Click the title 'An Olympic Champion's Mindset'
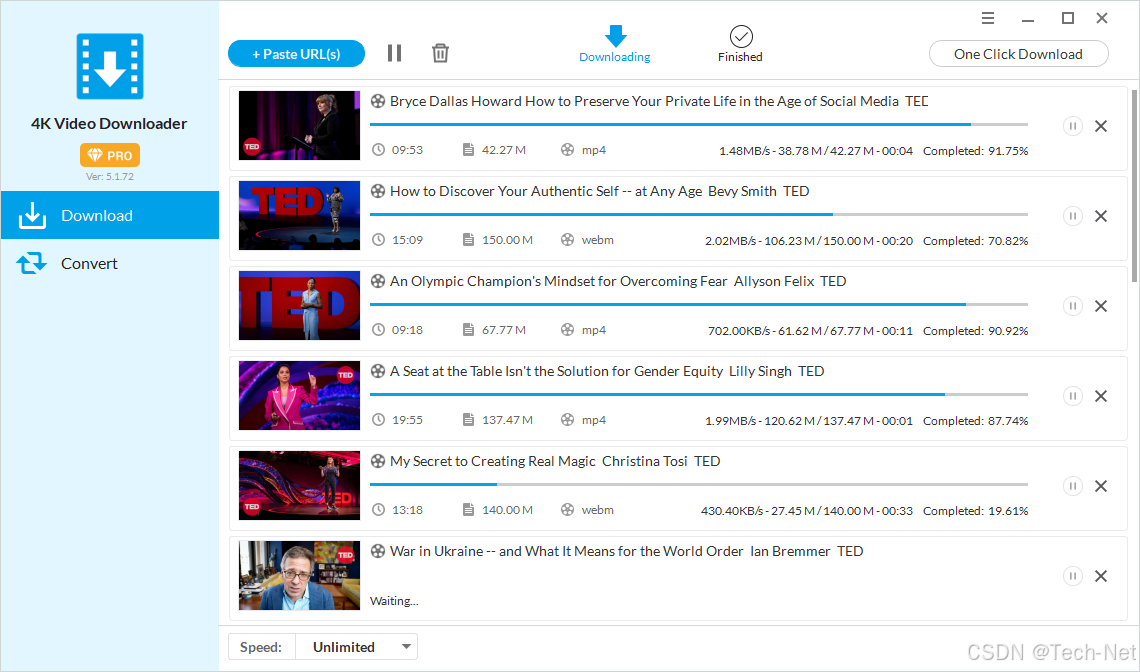 coord(617,281)
